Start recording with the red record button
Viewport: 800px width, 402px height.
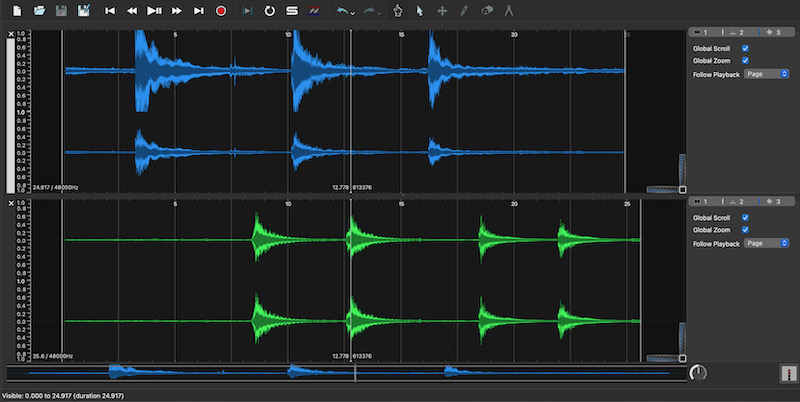[221, 10]
